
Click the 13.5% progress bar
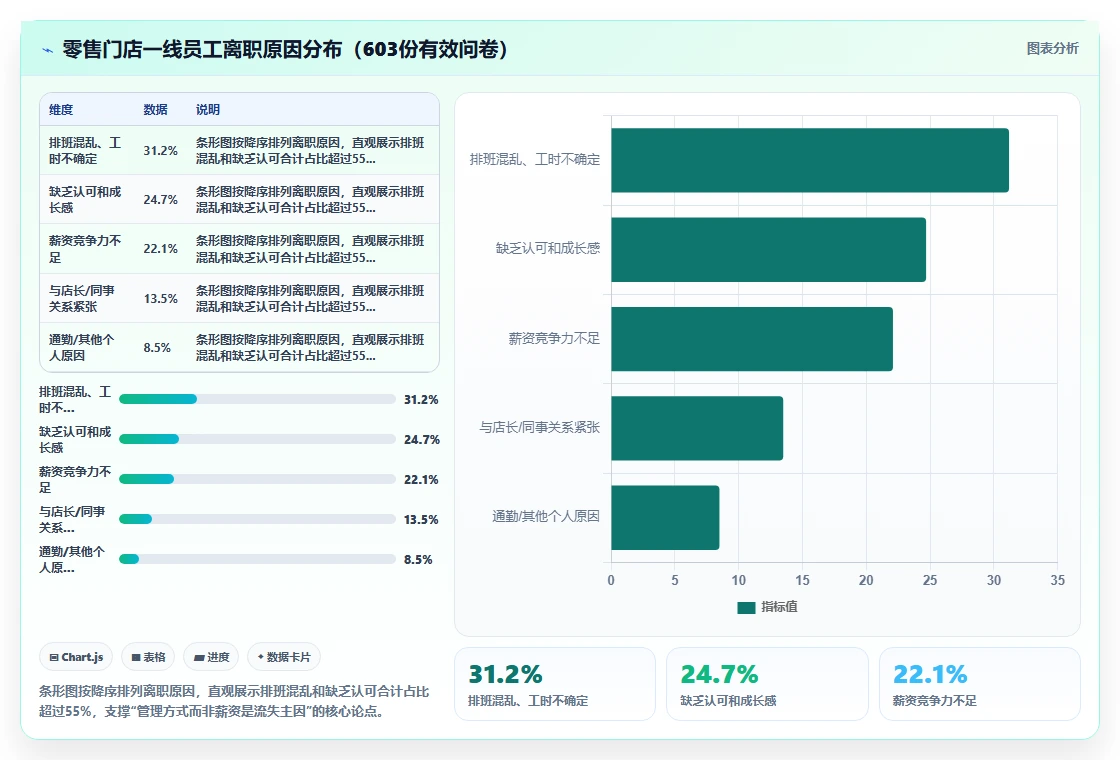point(257,519)
